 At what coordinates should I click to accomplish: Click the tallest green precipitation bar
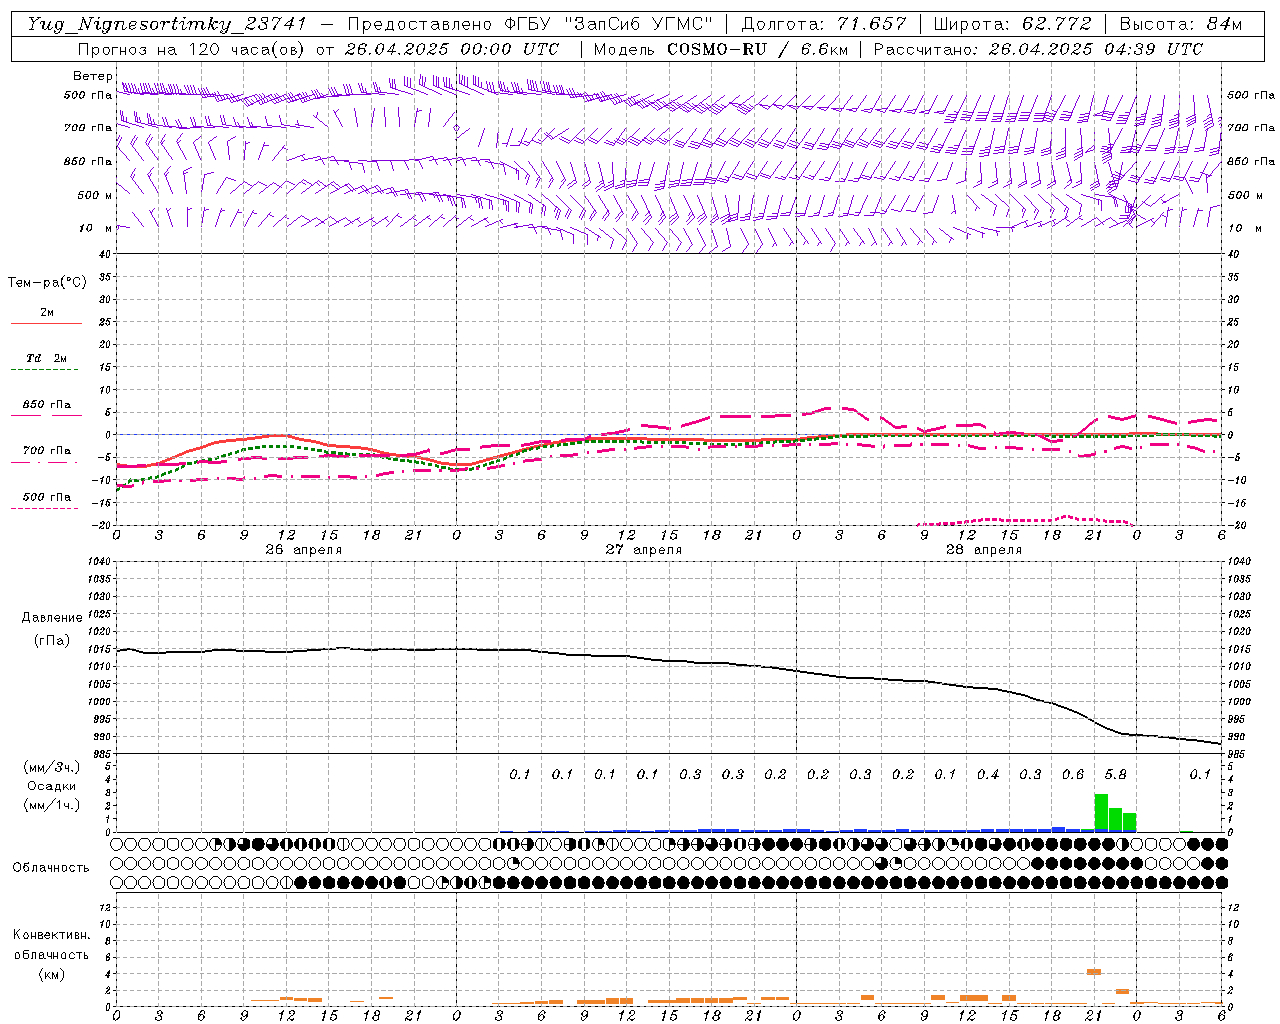coord(1101,812)
